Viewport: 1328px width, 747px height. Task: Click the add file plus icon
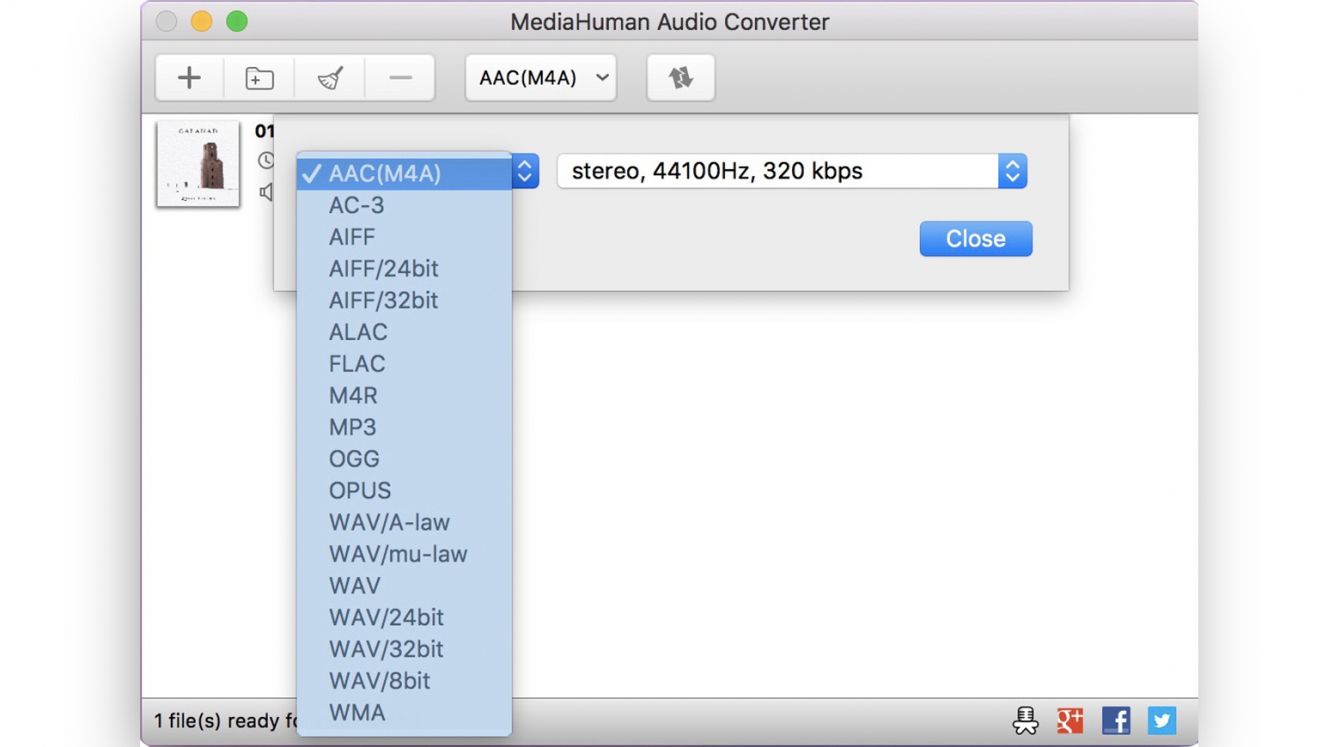189,78
